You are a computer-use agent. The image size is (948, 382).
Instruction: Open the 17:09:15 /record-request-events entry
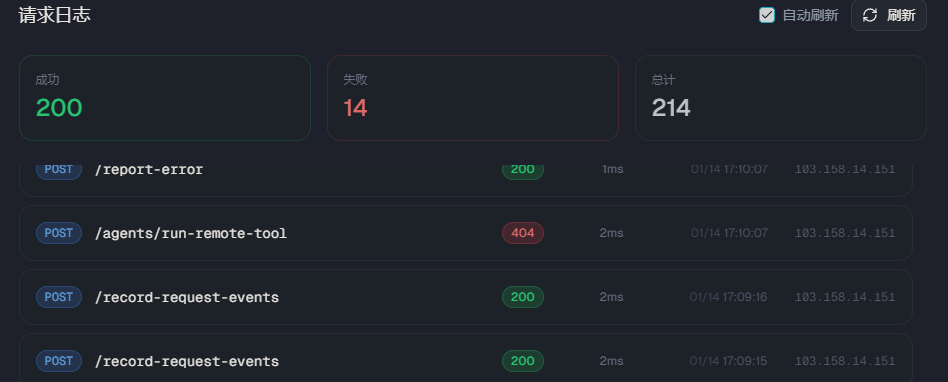click(466, 358)
